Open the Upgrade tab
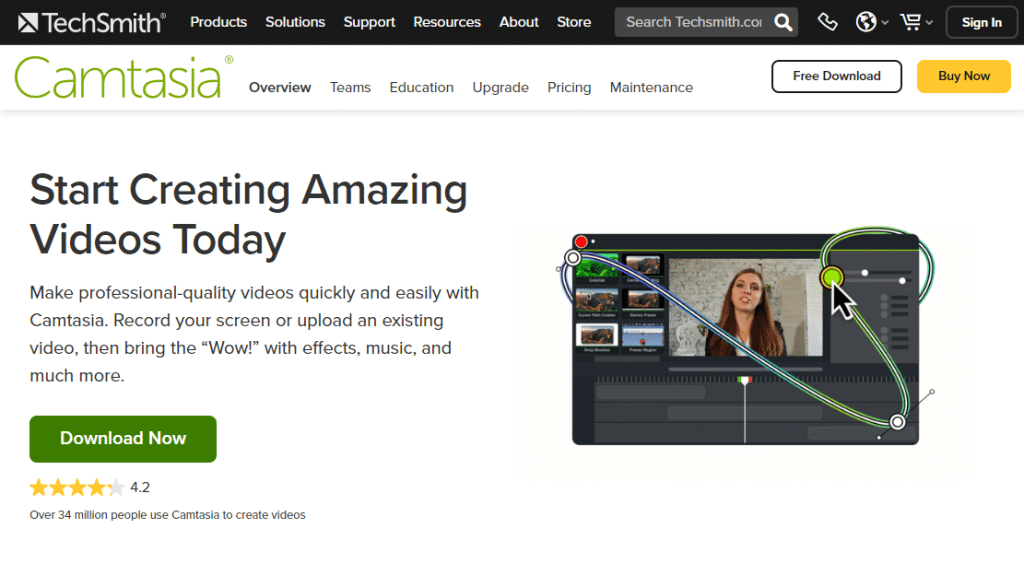Image resolution: width=1024 pixels, height=564 pixels. click(500, 87)
